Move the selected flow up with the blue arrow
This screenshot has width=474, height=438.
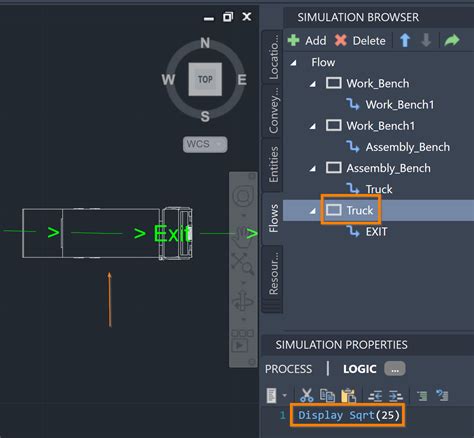[x=405, y=40]
